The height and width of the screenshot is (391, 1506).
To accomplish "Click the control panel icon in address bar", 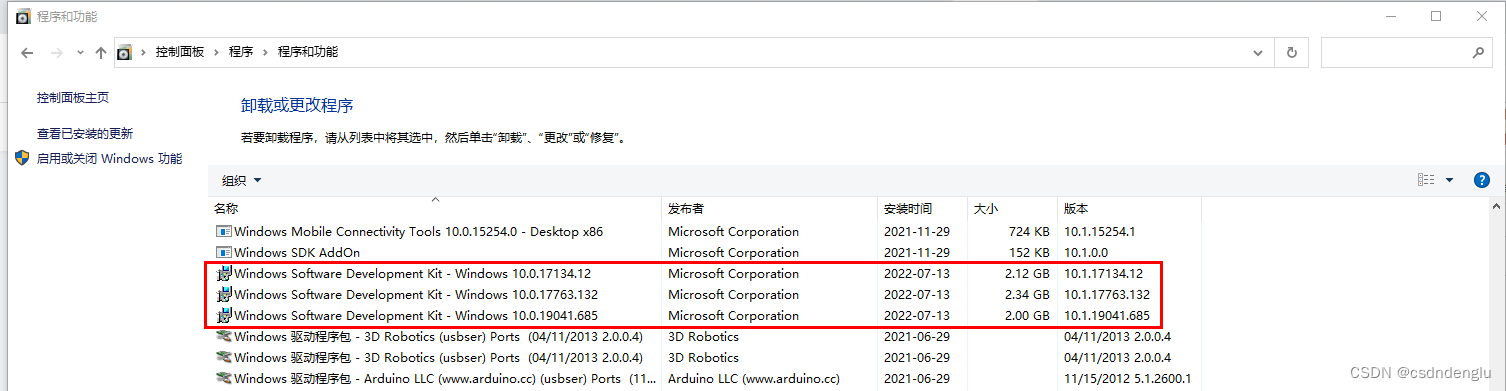I will coord(125,52).
